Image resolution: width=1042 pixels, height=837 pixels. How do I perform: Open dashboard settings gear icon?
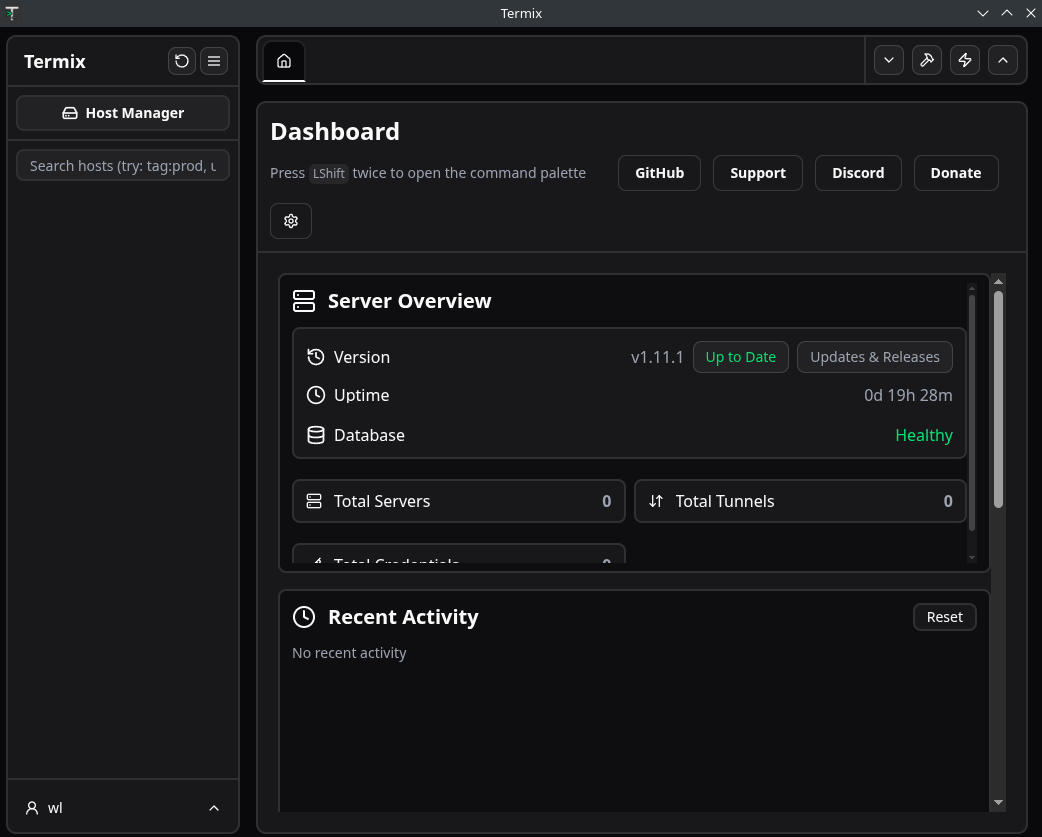click(291, 221)
